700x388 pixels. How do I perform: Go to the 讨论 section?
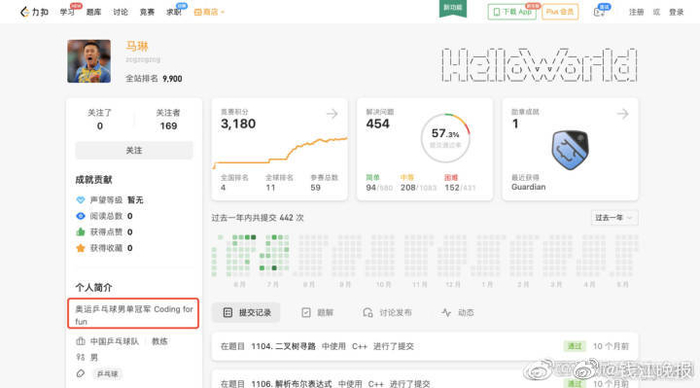(x=121, y=12)
